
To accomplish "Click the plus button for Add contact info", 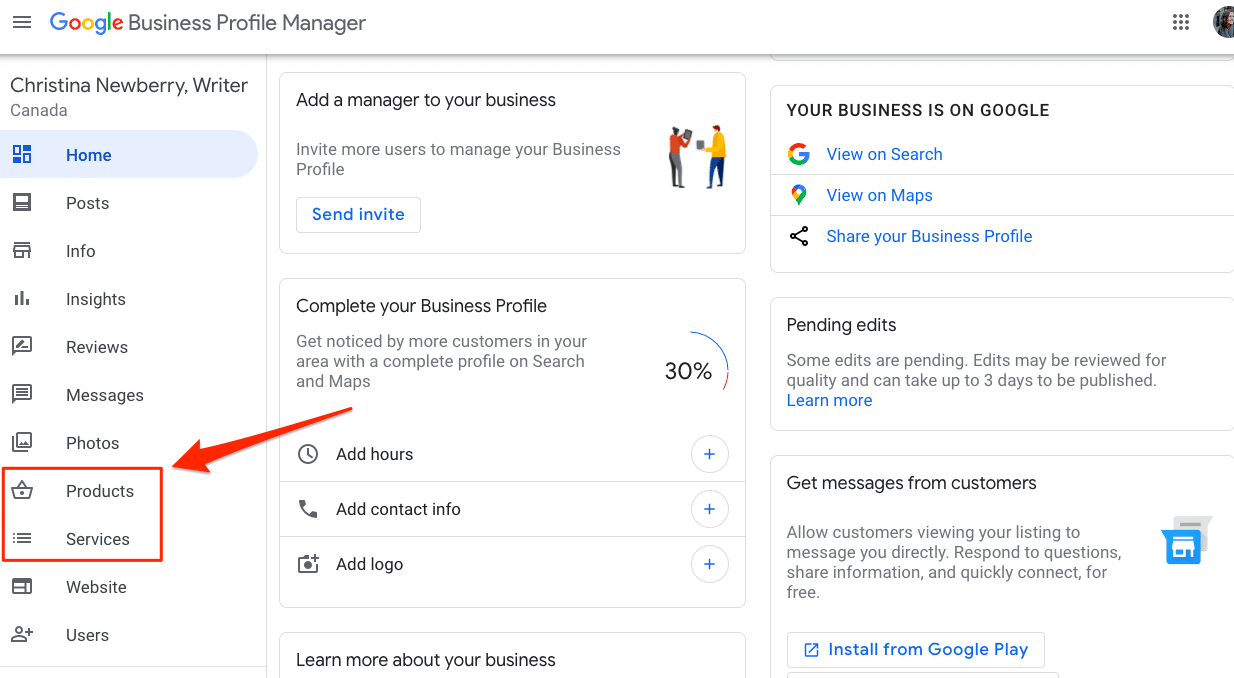I will coord(710,509).
